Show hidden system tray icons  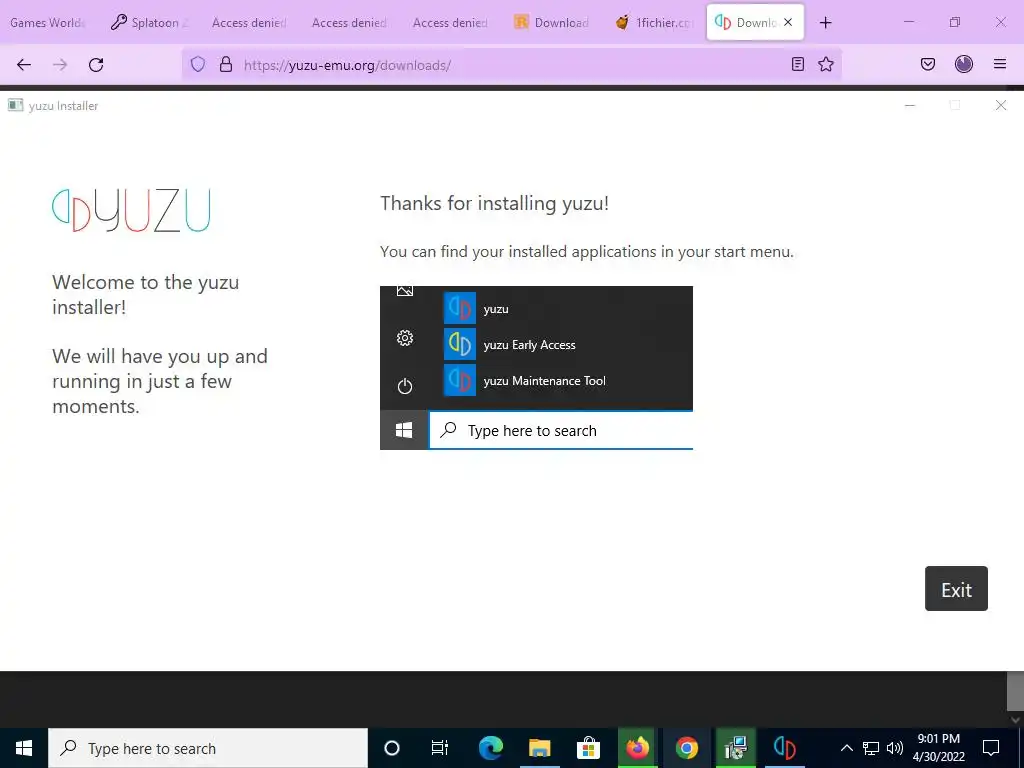846,748
